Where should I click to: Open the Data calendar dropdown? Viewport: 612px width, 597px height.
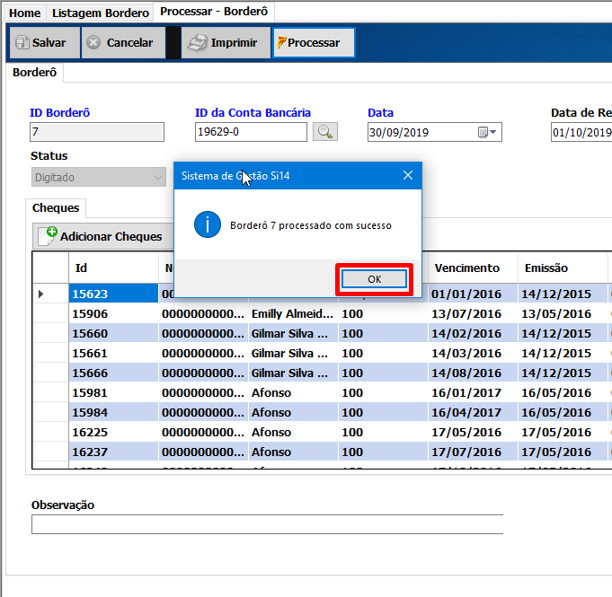(x=489, y=132)
